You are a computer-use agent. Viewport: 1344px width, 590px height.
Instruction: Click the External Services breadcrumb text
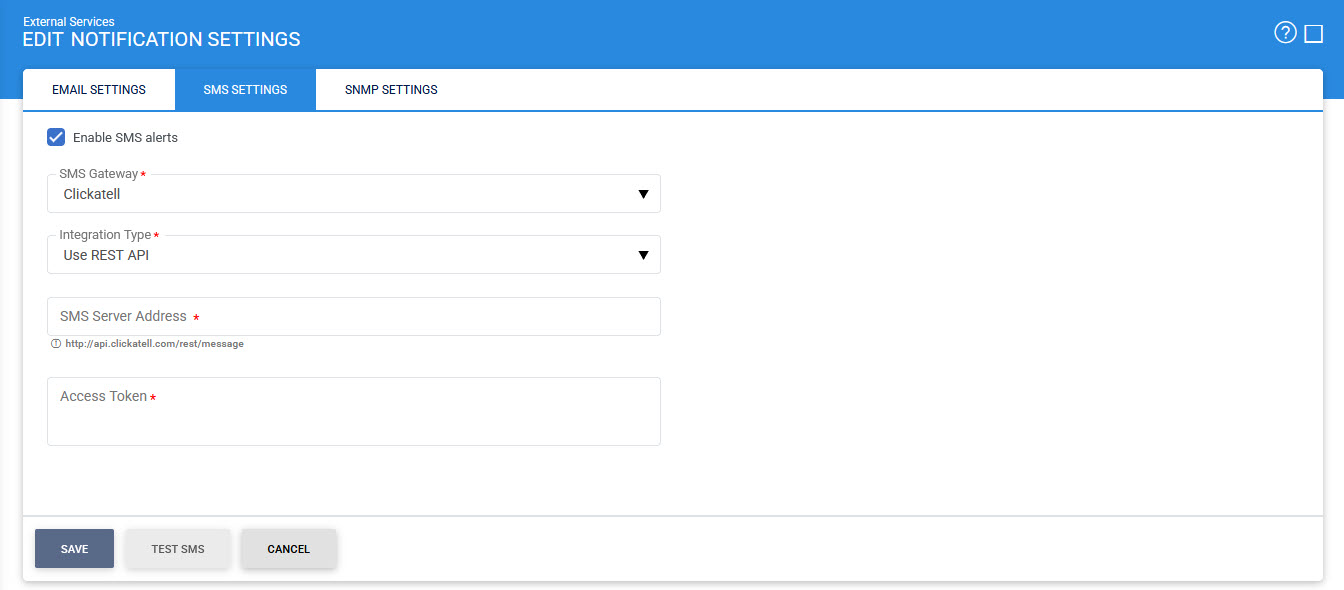[69, 21]
